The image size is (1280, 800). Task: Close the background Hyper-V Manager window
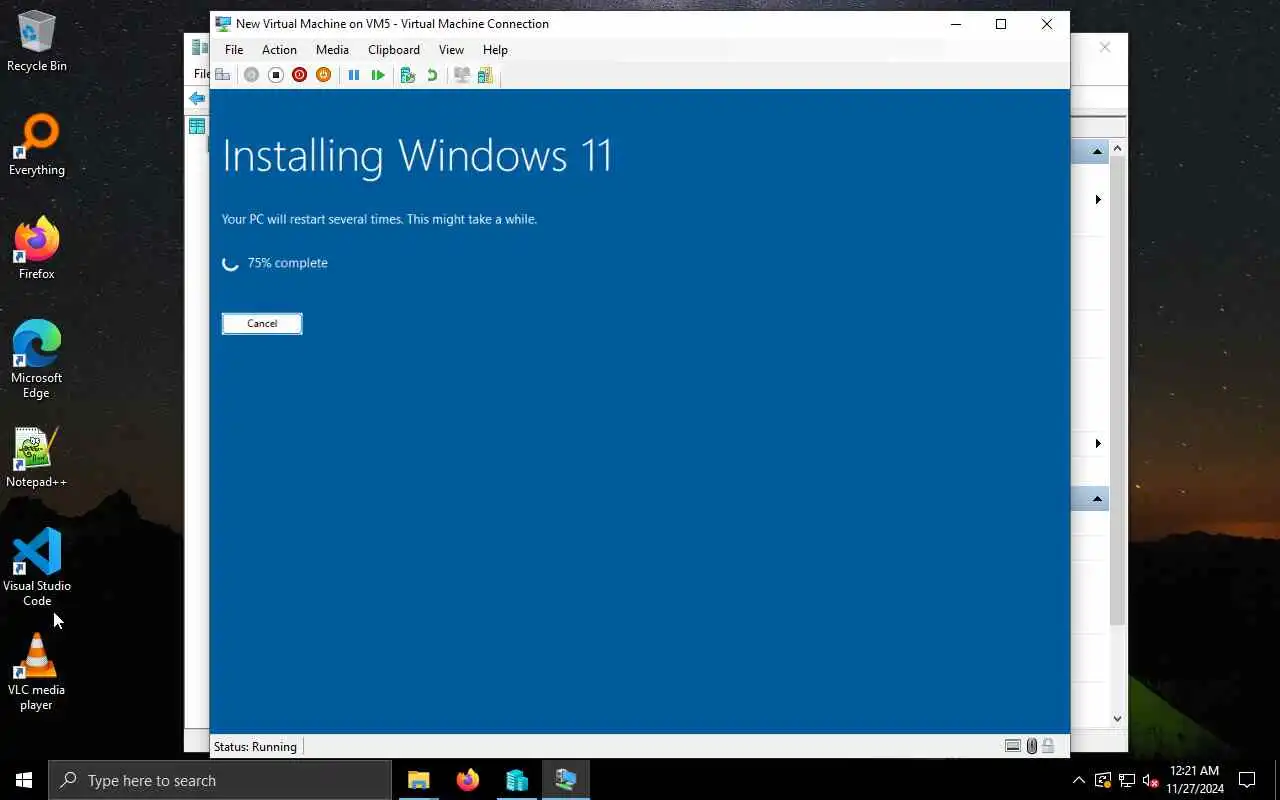1105,47
